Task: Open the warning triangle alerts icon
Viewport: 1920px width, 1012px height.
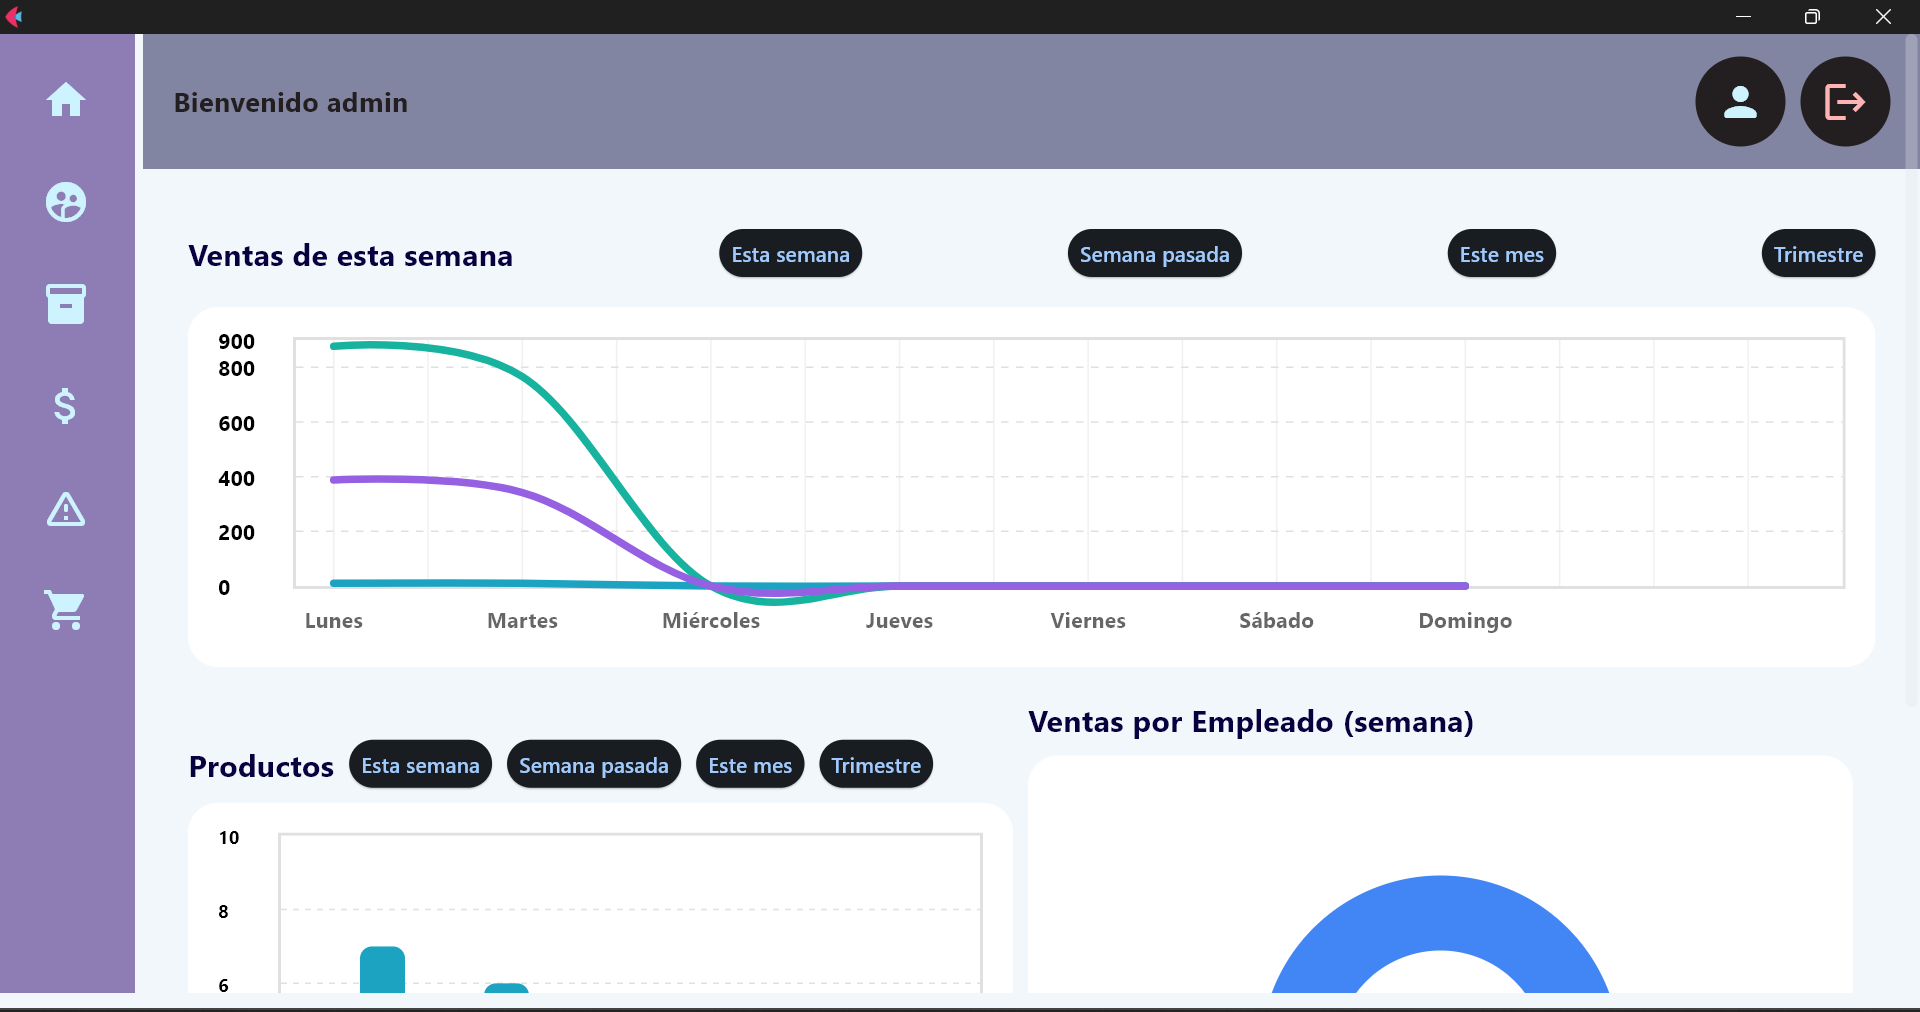Action: [x=66, y=509]
